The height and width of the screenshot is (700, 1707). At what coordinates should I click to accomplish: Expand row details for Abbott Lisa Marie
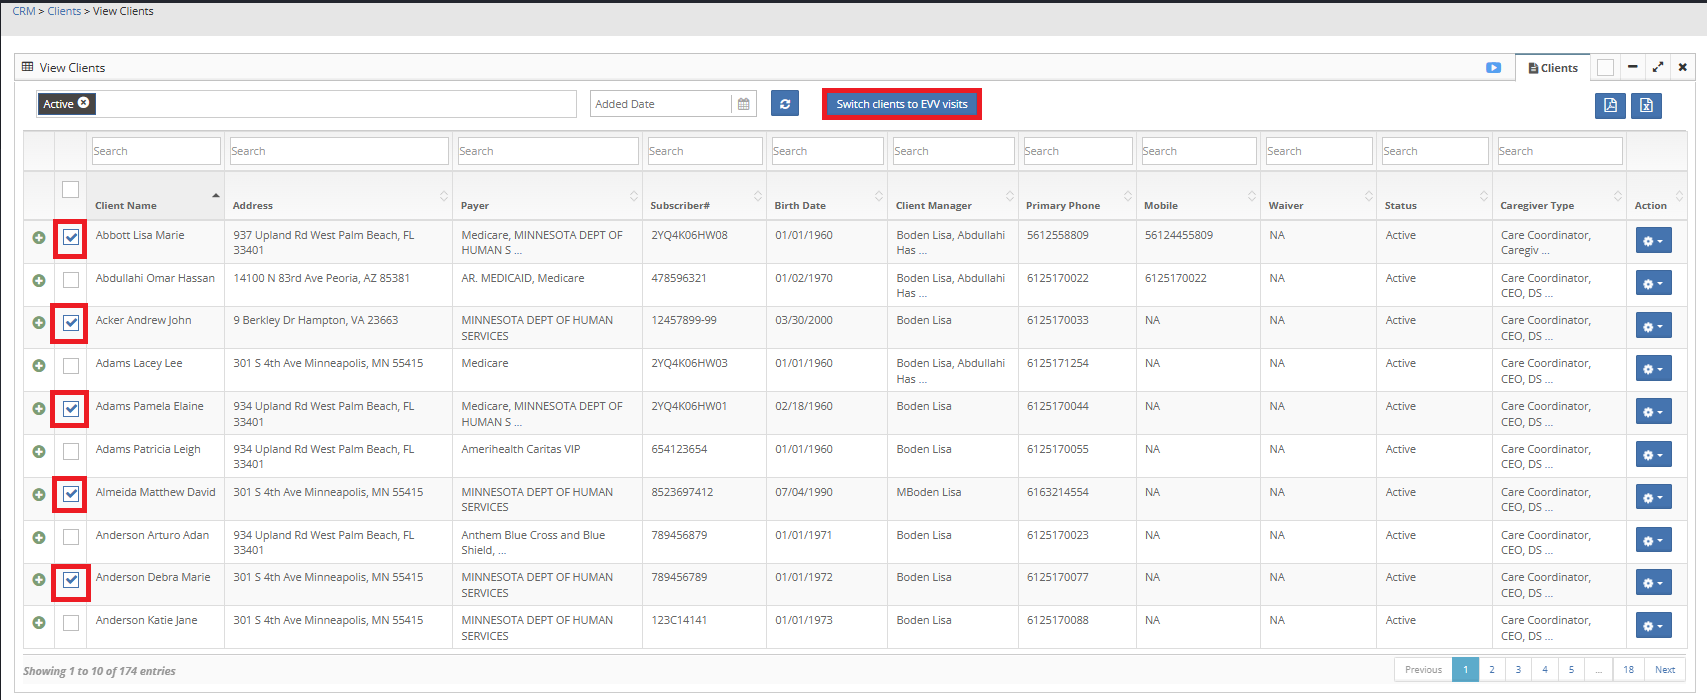39,238
